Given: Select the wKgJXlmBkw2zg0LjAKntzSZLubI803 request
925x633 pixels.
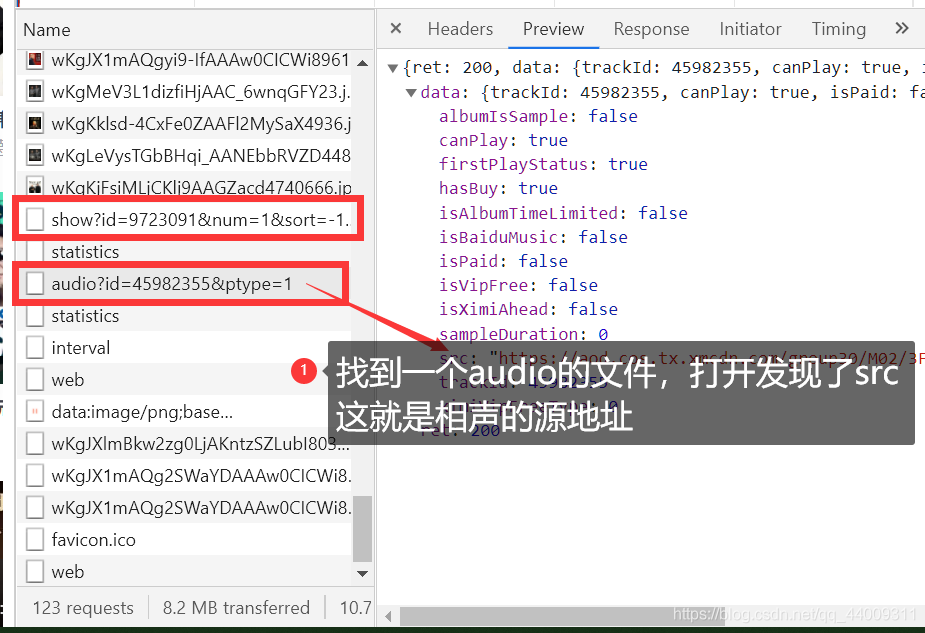Looking at the screenshot, I should (x=184, y=443).
